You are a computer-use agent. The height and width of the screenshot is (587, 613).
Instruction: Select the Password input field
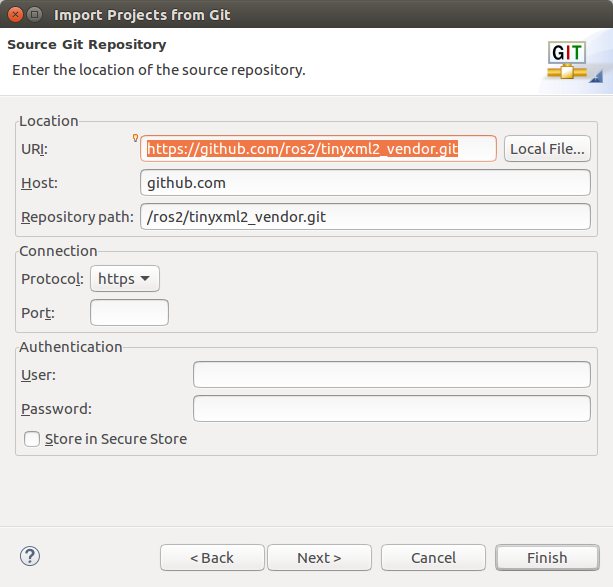click(x=391, y=408)
